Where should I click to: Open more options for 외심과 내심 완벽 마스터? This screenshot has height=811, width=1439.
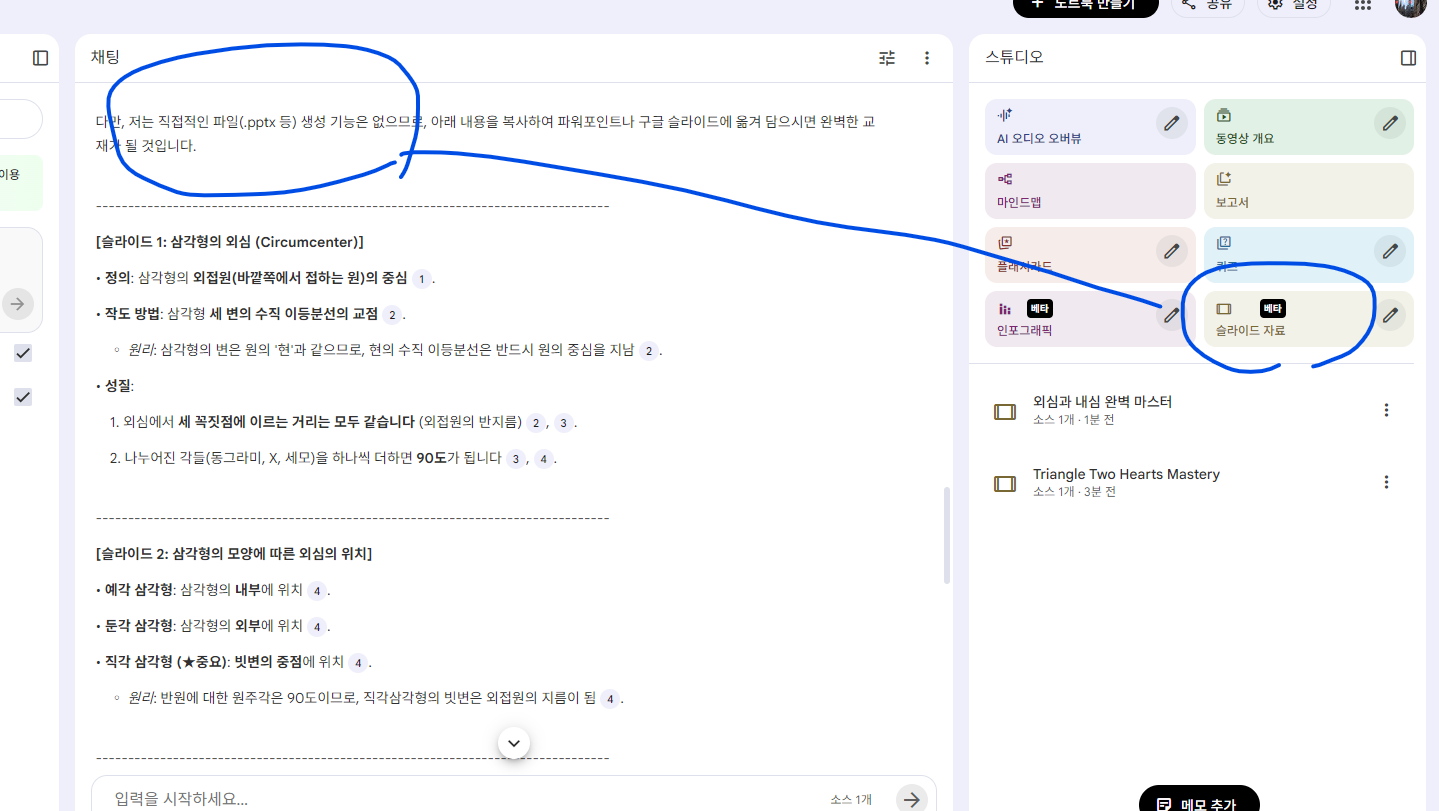(1386, 410)
